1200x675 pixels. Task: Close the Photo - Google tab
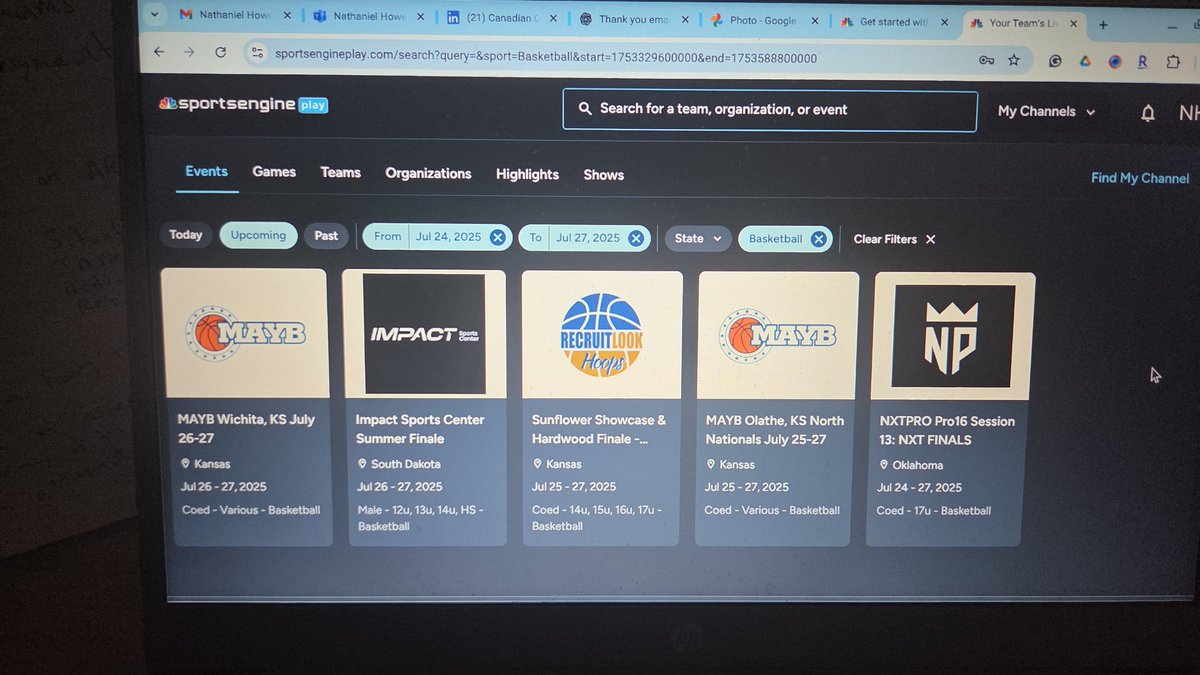tap(817, 20)
